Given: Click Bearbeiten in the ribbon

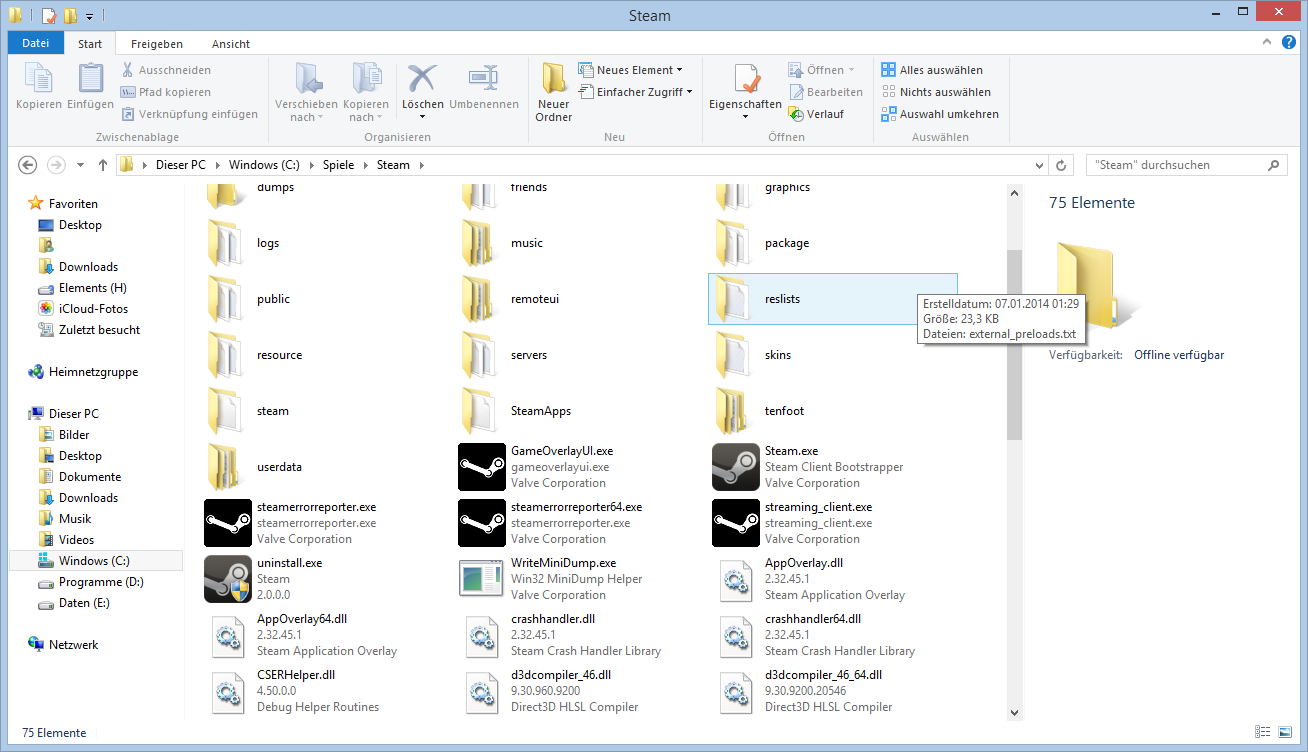Looking at the screenshot, I should [x=825, y=92].
